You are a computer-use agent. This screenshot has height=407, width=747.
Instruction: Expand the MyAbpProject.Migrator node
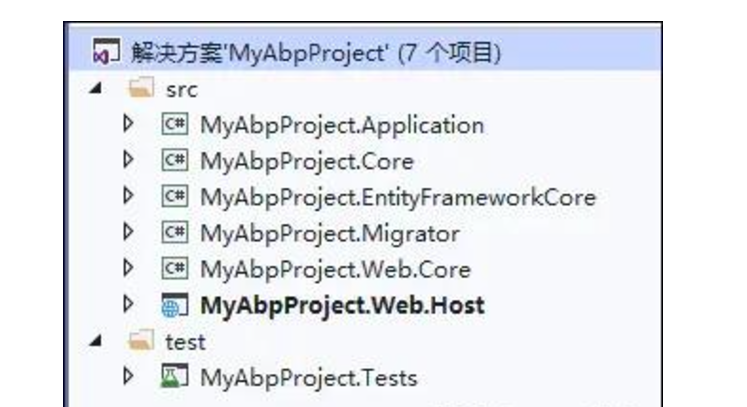point(128,232)
